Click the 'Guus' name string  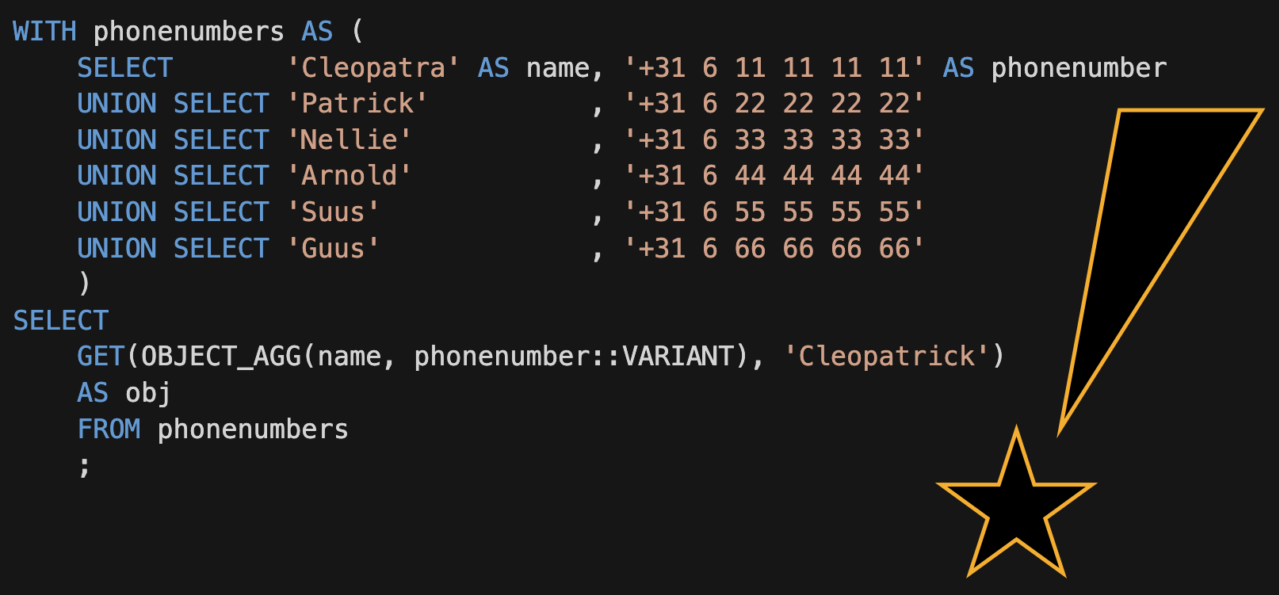[x=340, y=248]
